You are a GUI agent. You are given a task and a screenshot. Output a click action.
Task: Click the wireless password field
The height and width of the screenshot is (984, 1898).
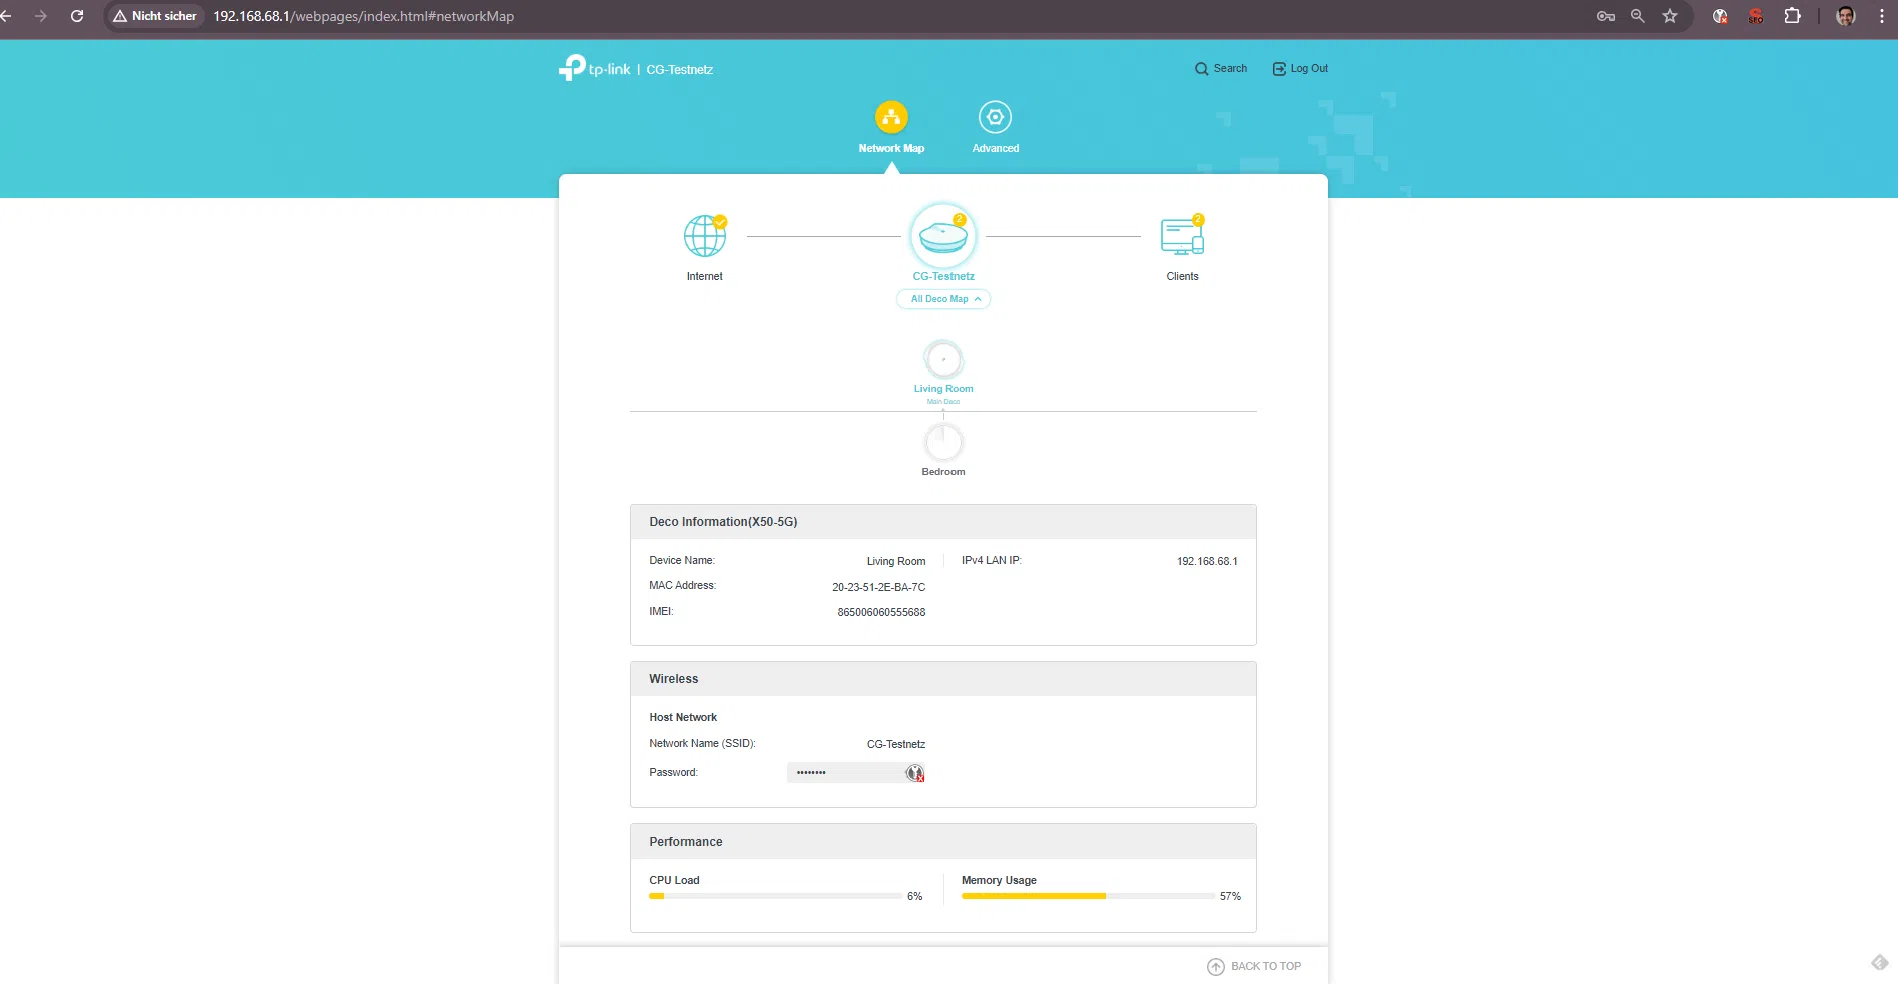point(855,773)
